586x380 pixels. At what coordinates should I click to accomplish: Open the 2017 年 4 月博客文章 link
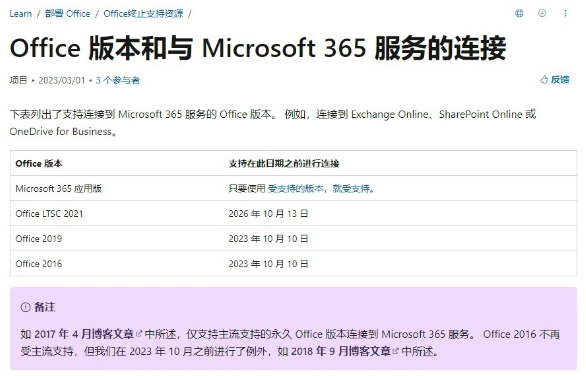84,334
